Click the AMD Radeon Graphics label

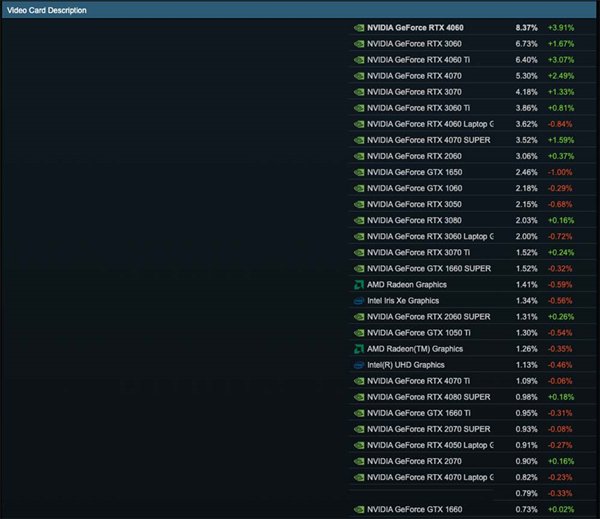click(x=407, y=285)
